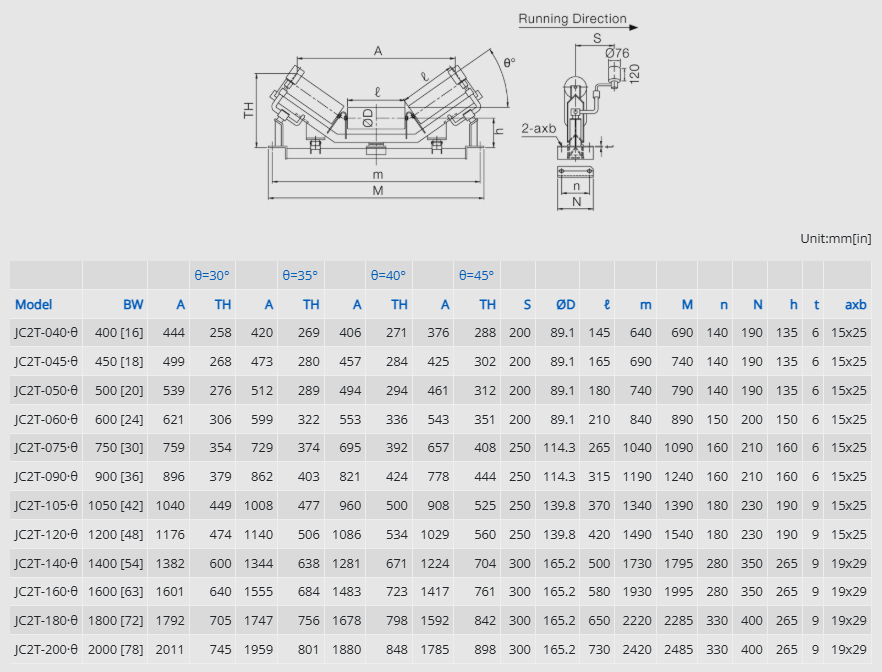Screen dimensions: 882x672
Task: Click the Ø76 dimension label in diagram
Action: [617, 53]
